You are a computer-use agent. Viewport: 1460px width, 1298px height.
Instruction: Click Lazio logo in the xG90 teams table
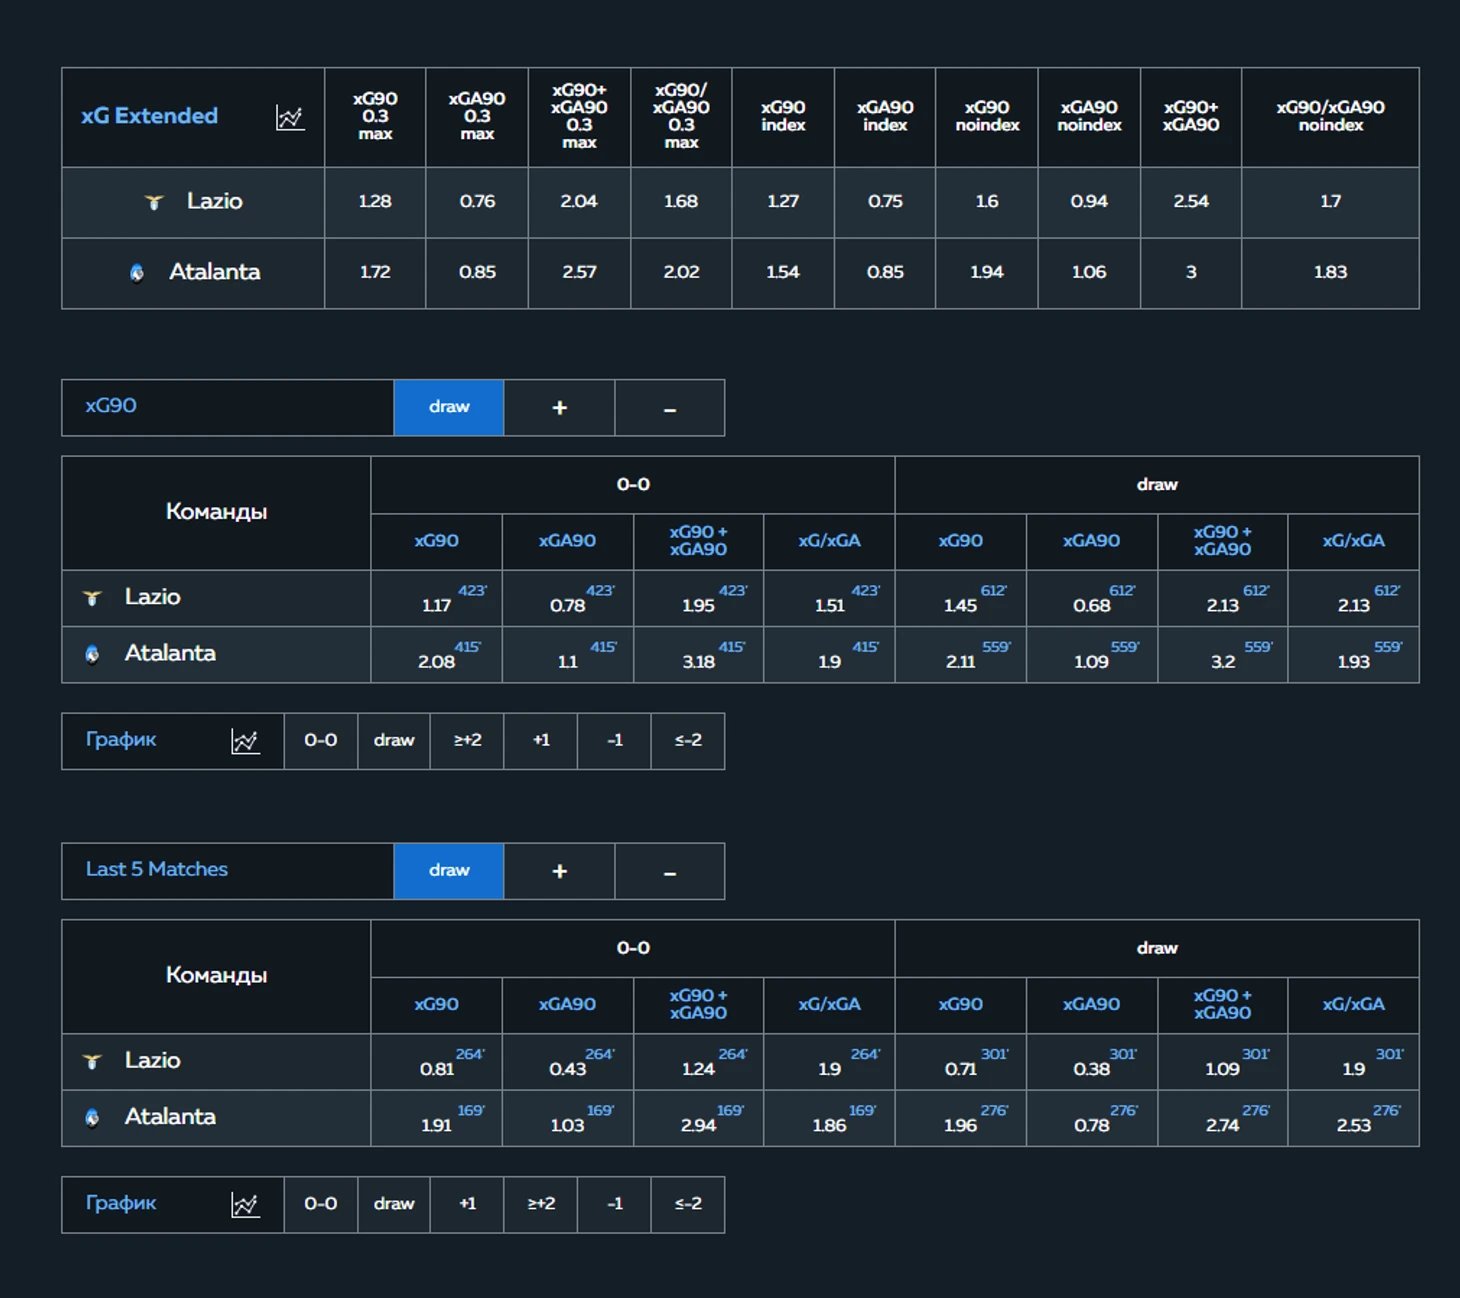92,598
